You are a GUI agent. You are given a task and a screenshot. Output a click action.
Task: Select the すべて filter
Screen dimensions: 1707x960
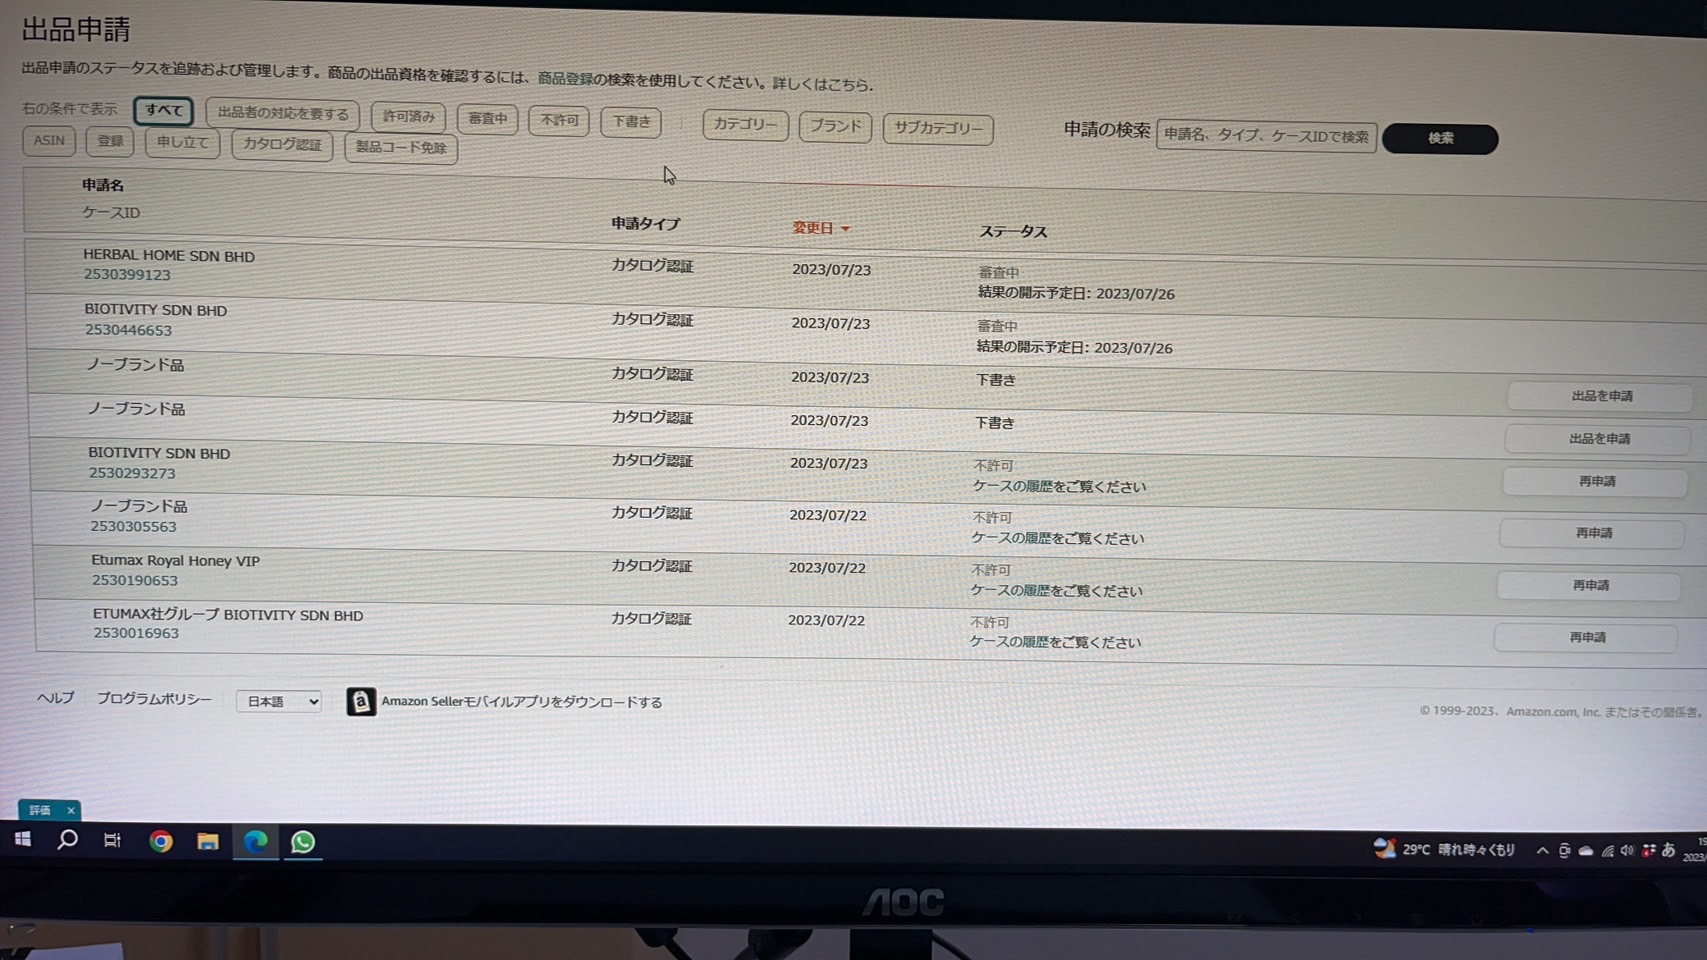(x=163, y=110)
